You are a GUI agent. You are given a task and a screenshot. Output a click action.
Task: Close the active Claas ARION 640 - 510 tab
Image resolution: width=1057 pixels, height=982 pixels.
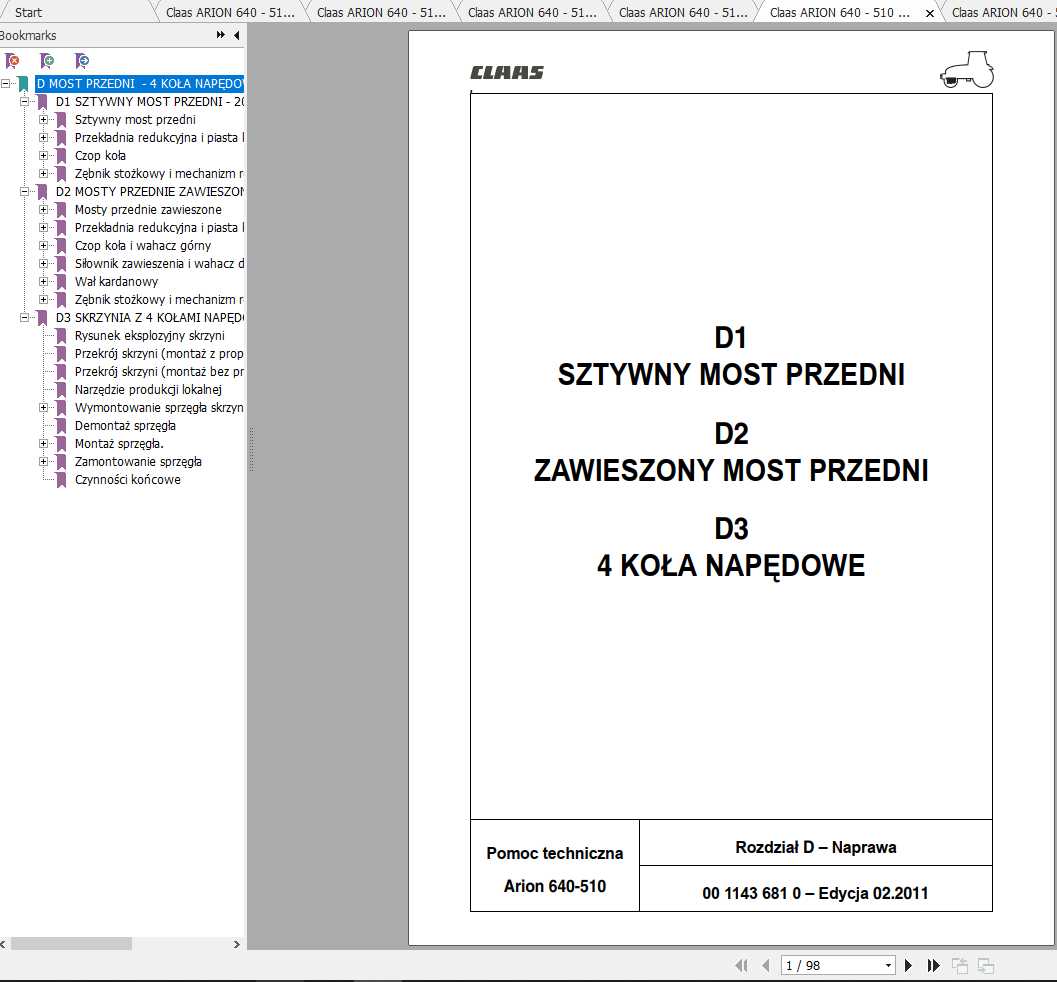(930, 13)
